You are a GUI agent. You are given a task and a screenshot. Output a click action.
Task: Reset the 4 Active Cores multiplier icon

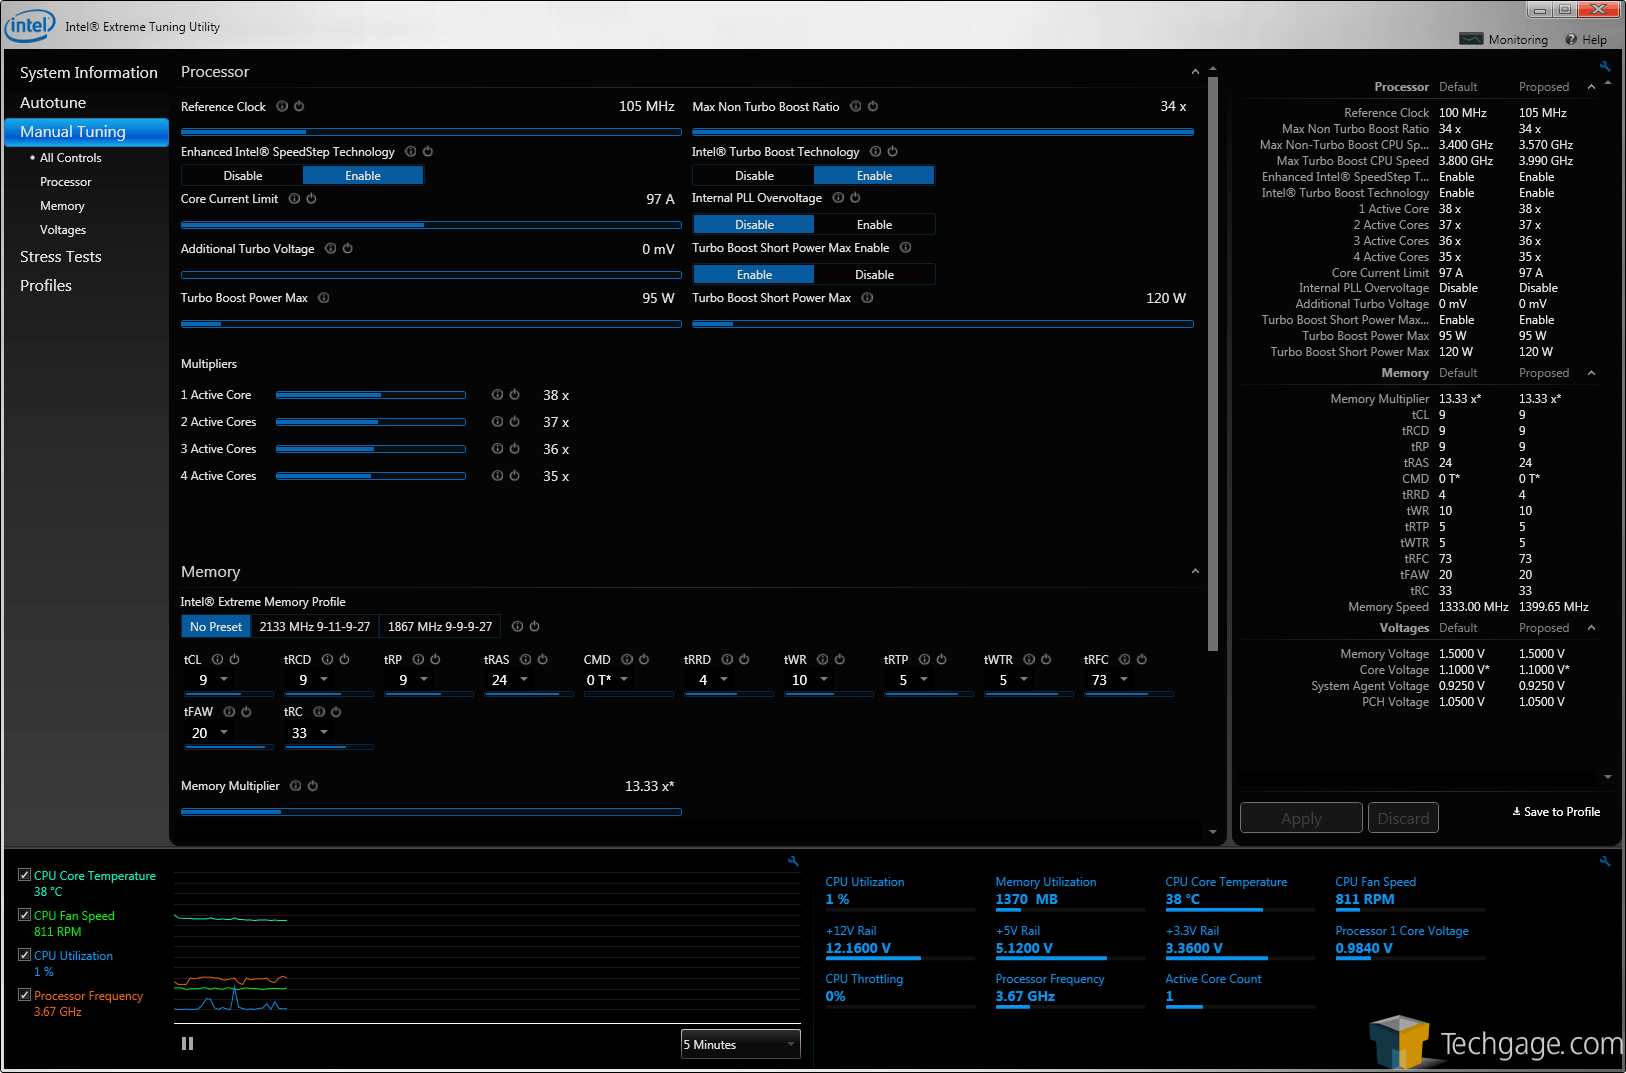click(515, 476)
